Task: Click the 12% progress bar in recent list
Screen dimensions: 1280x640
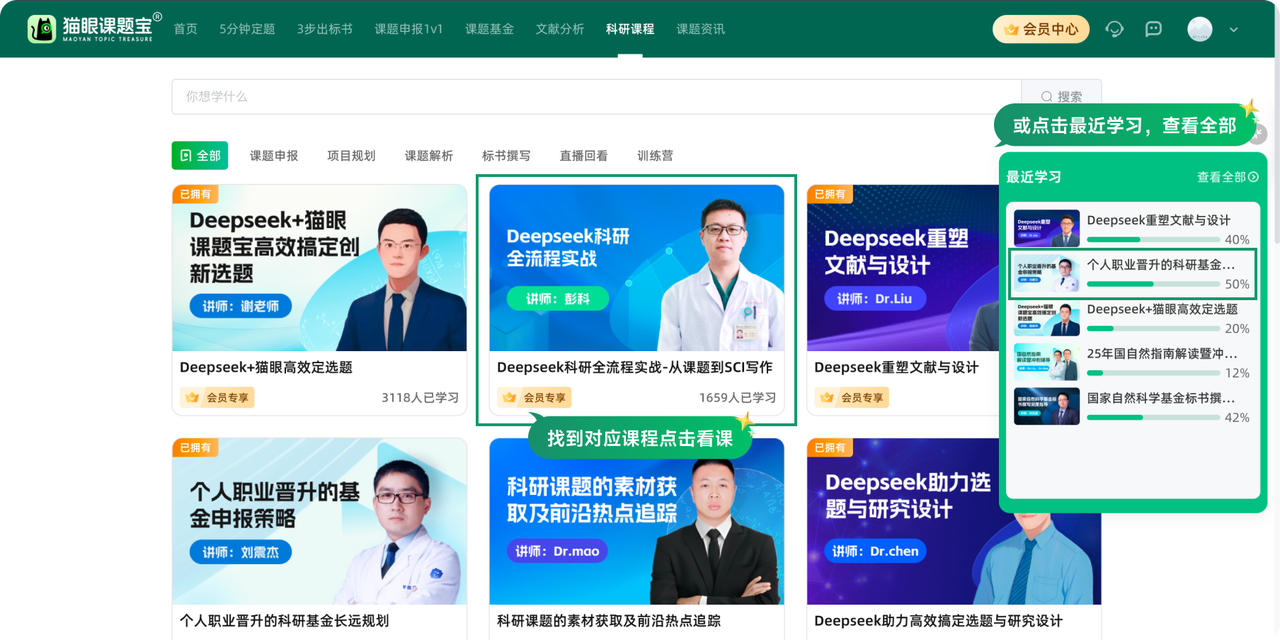Action: 1153,373
